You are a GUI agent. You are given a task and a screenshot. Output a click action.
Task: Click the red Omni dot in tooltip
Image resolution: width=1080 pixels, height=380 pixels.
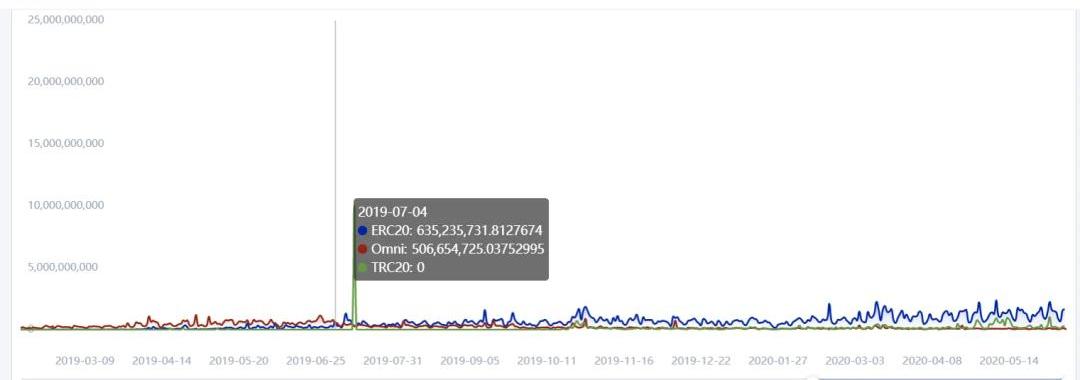coord(362,249)
